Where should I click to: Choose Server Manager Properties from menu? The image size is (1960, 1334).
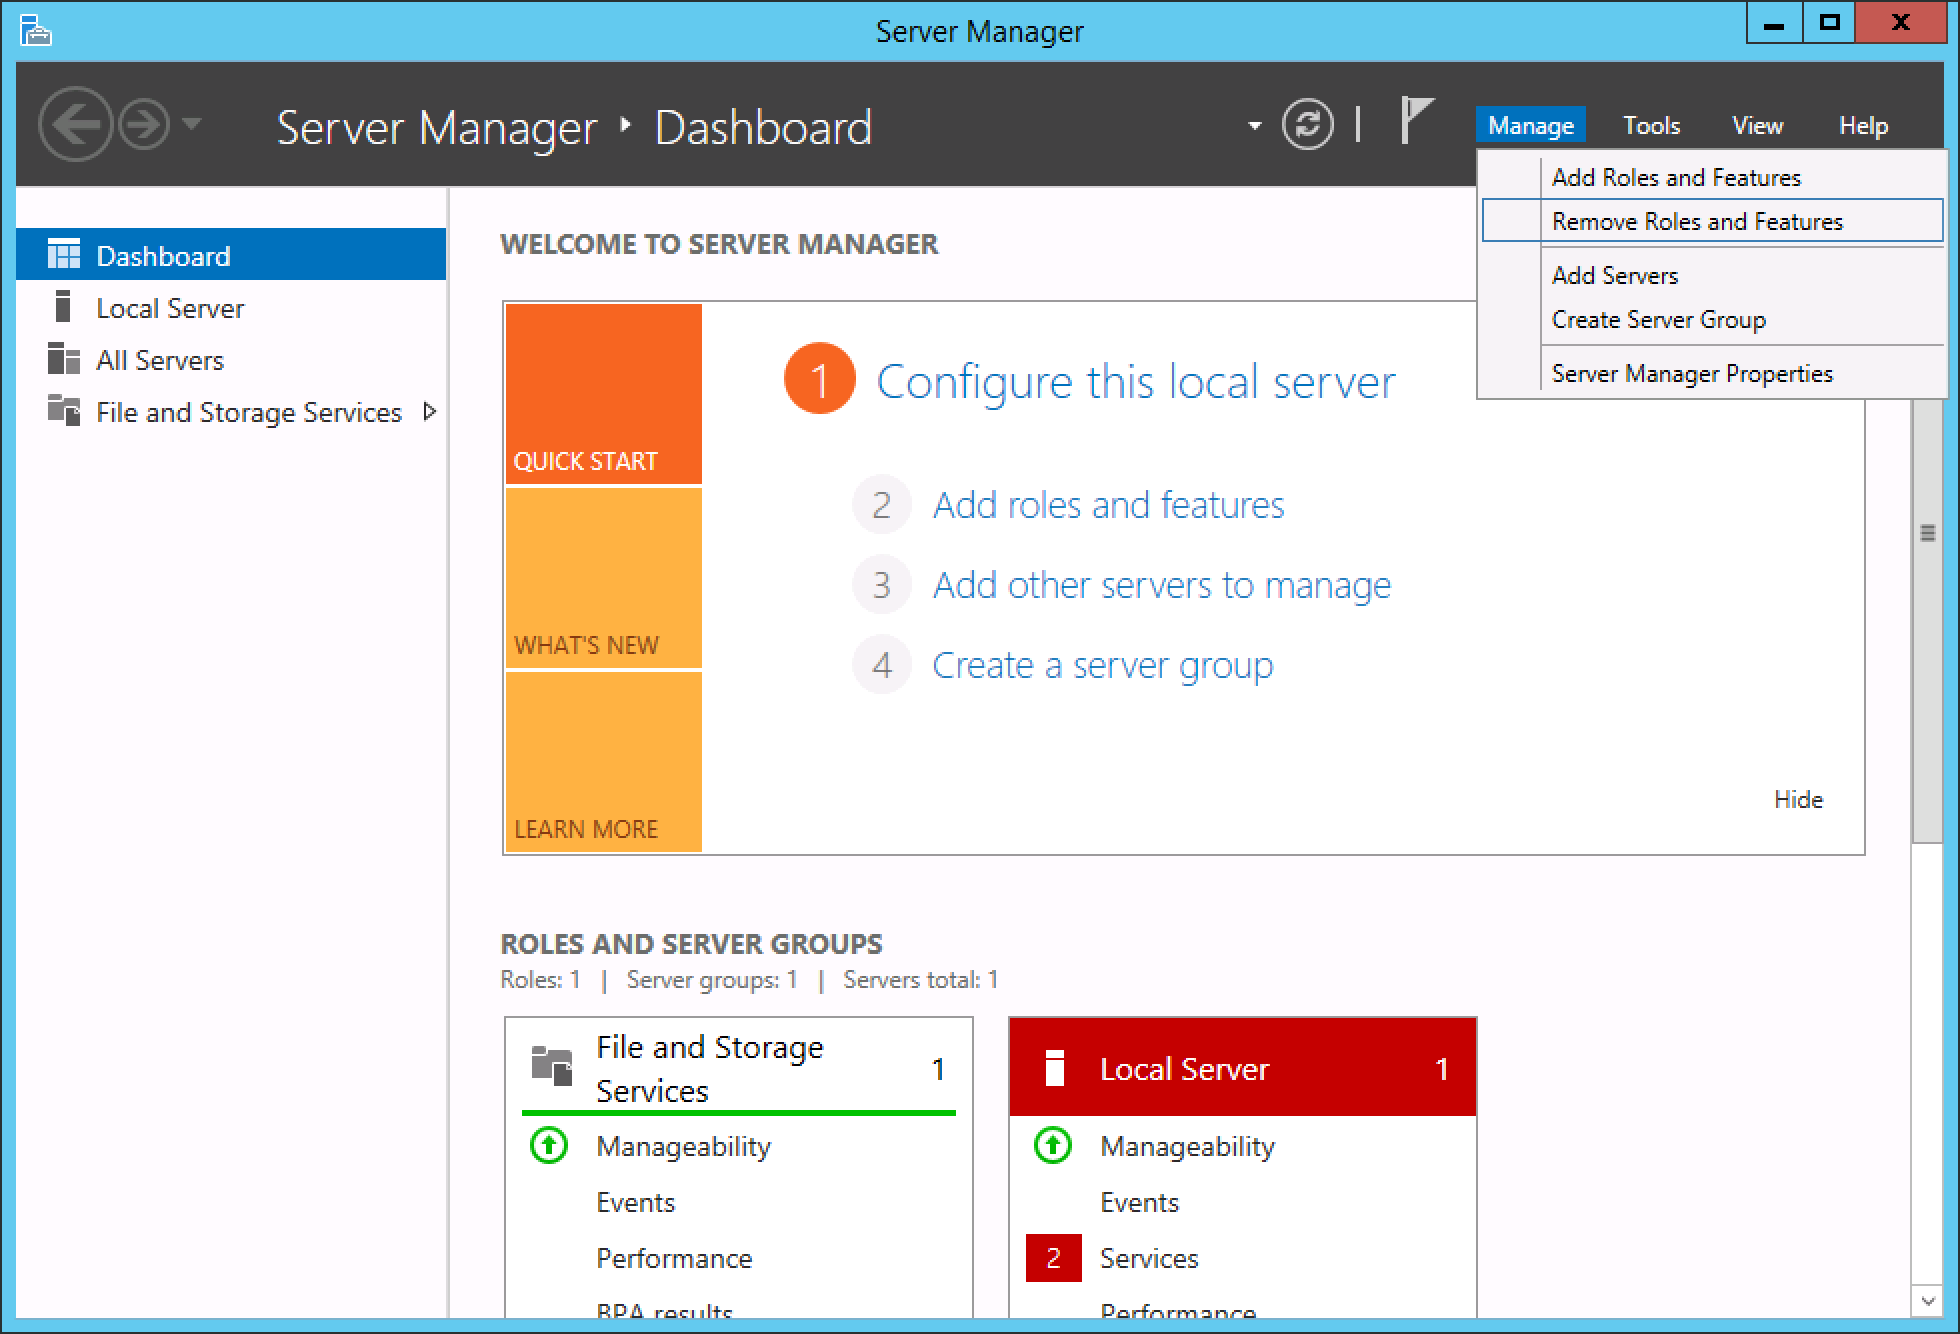(x=1691, y=373)
